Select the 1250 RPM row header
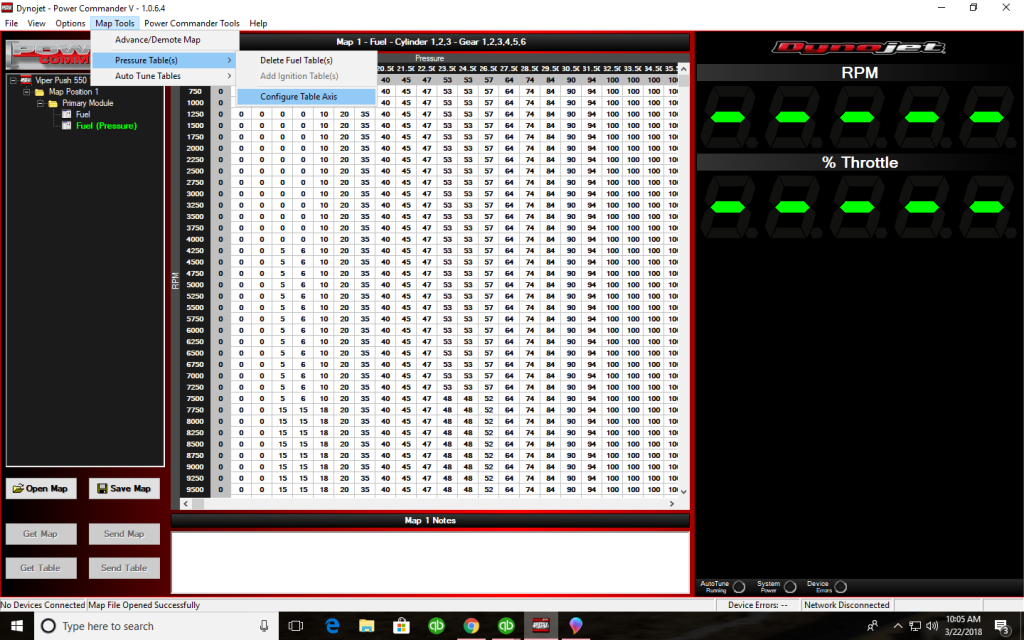Image resolution: width=1024 pixels, height=640 pixels. click(195, 114)
